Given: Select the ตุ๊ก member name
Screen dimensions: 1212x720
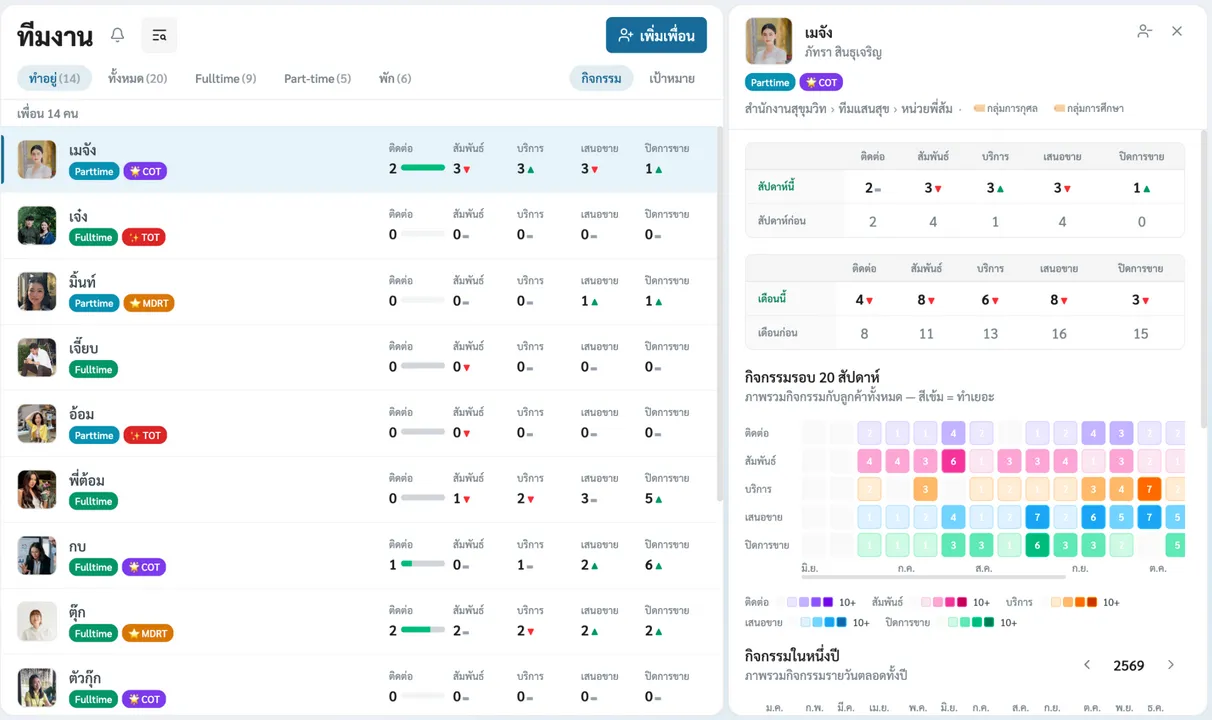Looking at the screenshot, I should [x=78, y=612].
